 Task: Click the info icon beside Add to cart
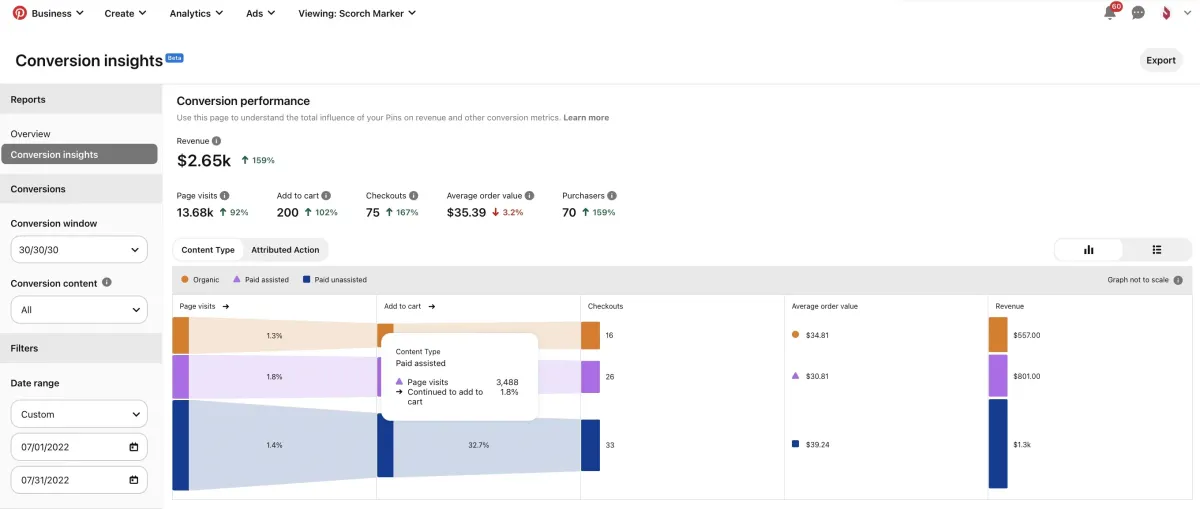(x=326, y=196)
